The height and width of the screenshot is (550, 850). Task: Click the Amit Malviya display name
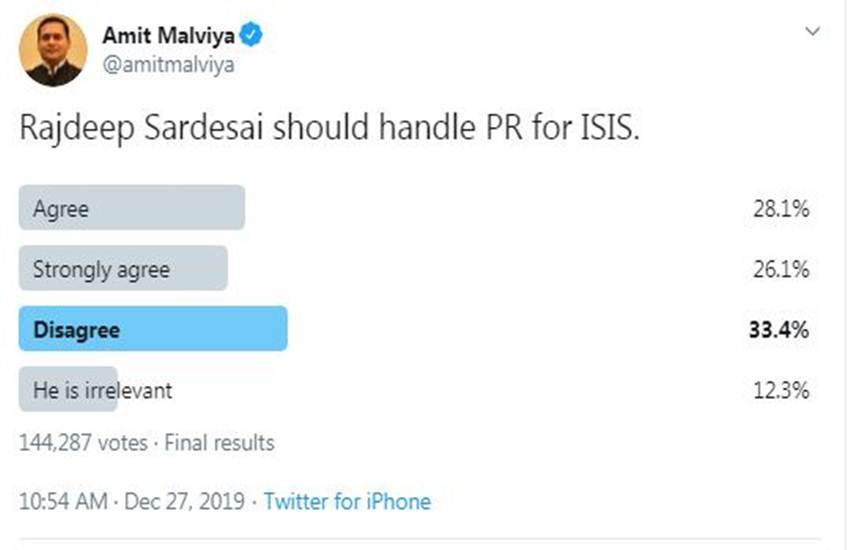tap(168, 36)
